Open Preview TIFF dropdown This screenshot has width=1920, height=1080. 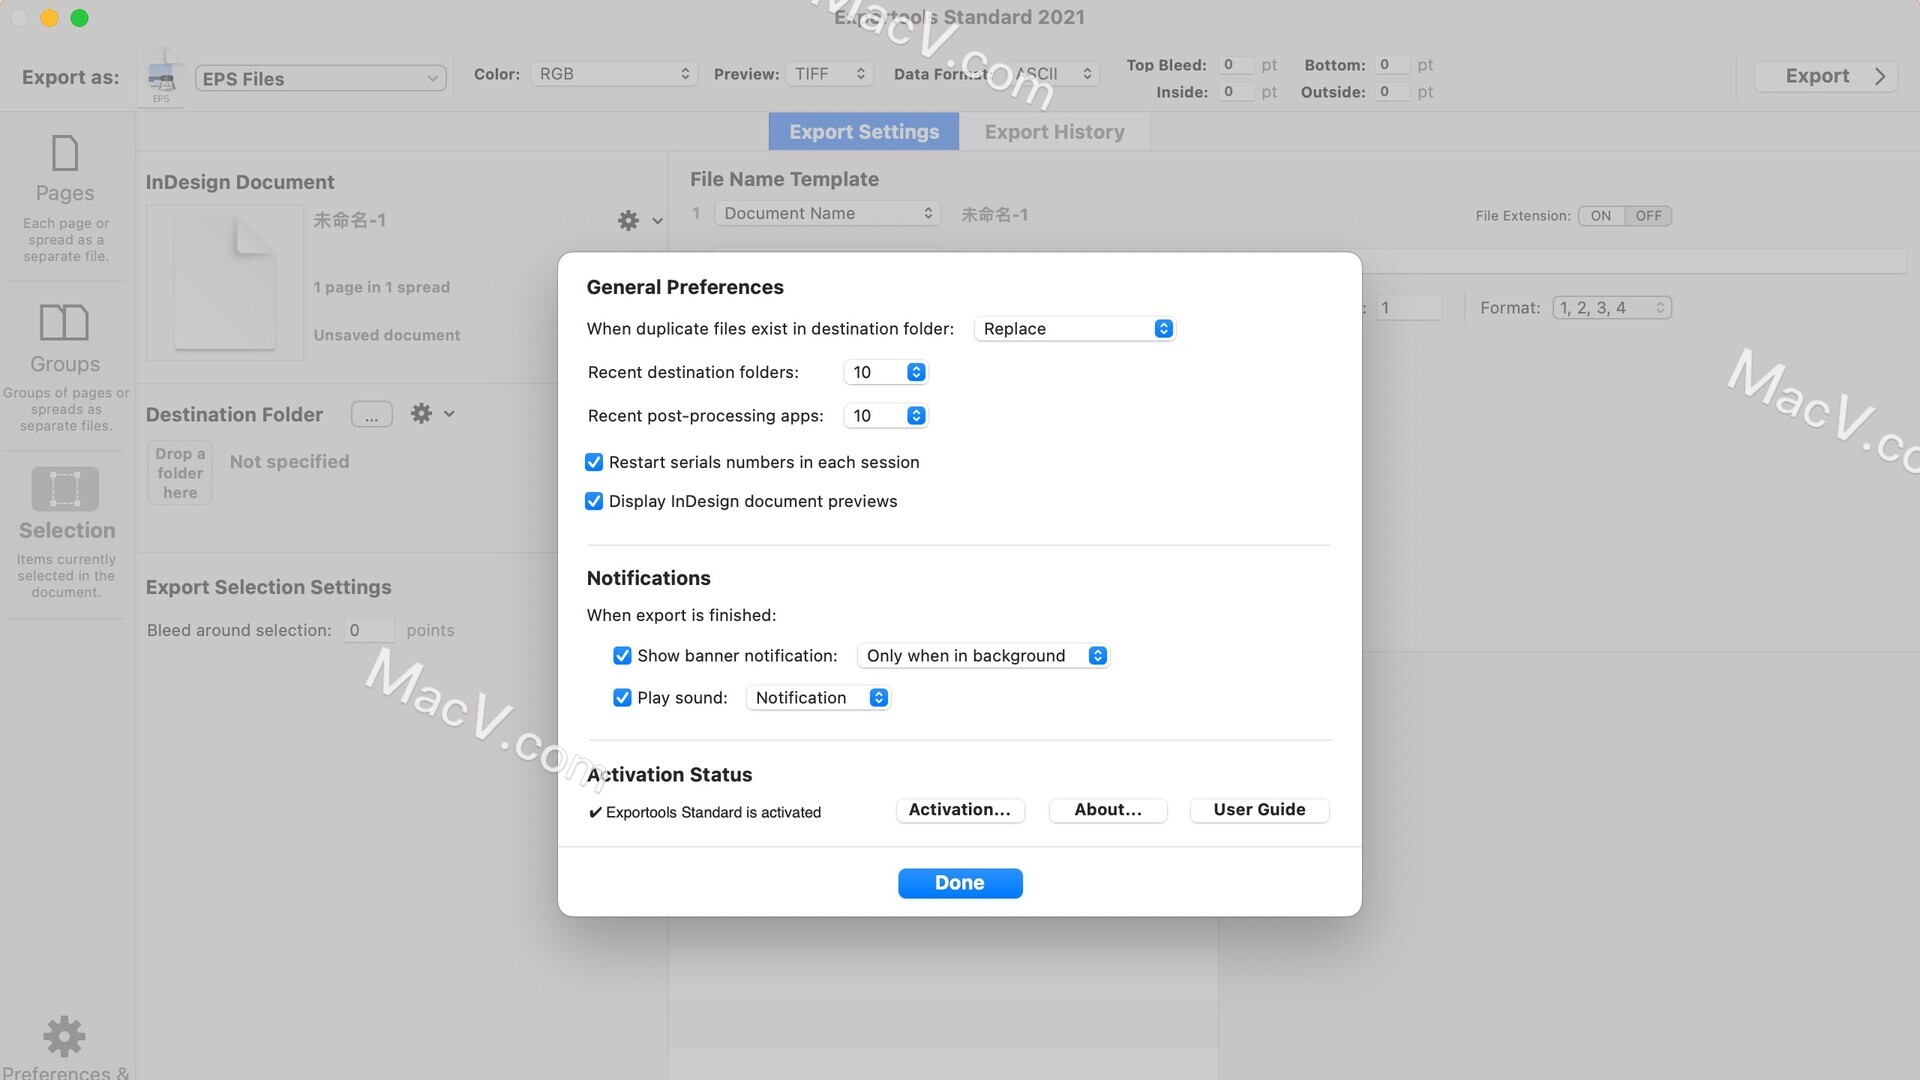tap(829, 74)
